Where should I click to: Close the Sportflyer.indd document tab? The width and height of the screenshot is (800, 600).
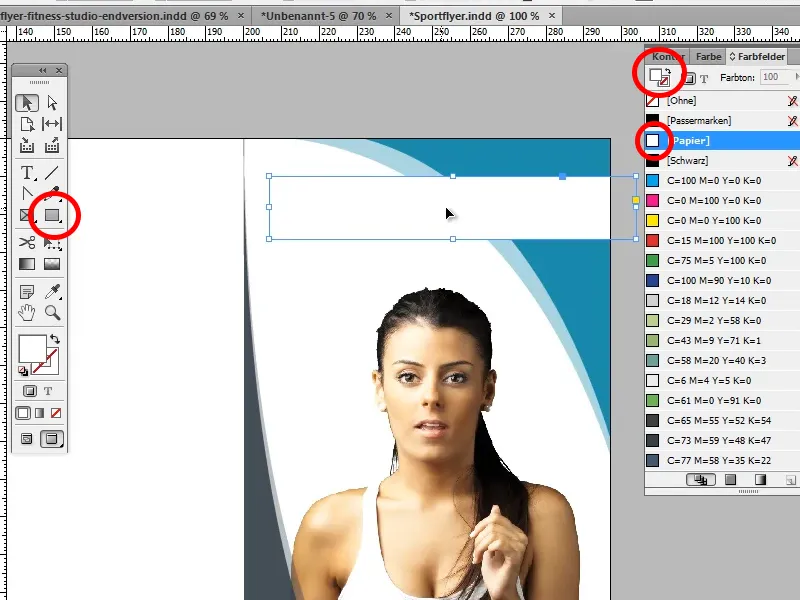point(552,16)
